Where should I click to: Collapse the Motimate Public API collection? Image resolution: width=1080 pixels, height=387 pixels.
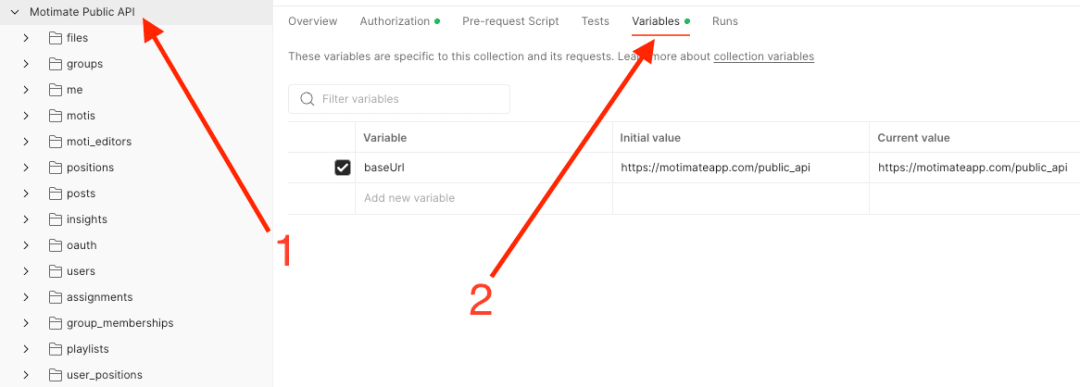point(14,12)
